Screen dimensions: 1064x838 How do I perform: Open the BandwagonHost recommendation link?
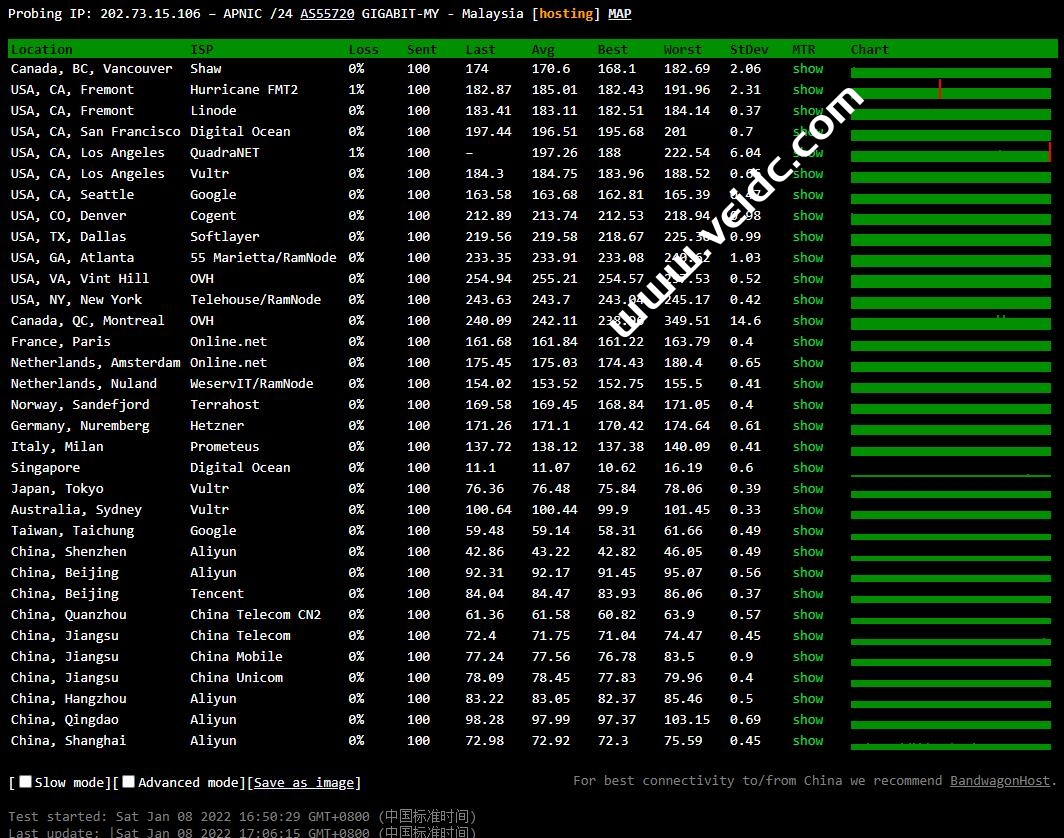coord(1000,781)
